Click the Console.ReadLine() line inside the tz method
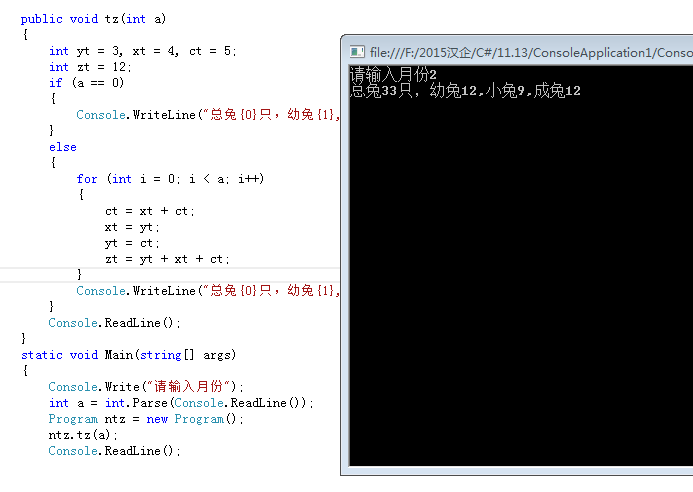 click(x=114, y=323)
